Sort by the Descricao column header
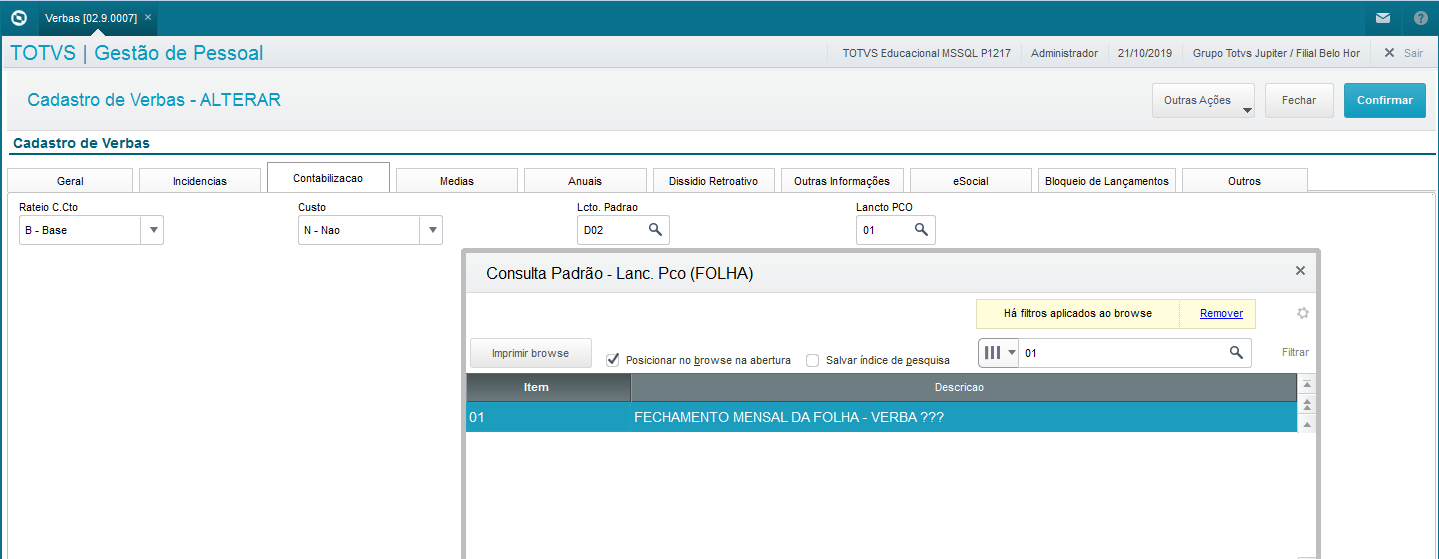 [x=964, y=387]
